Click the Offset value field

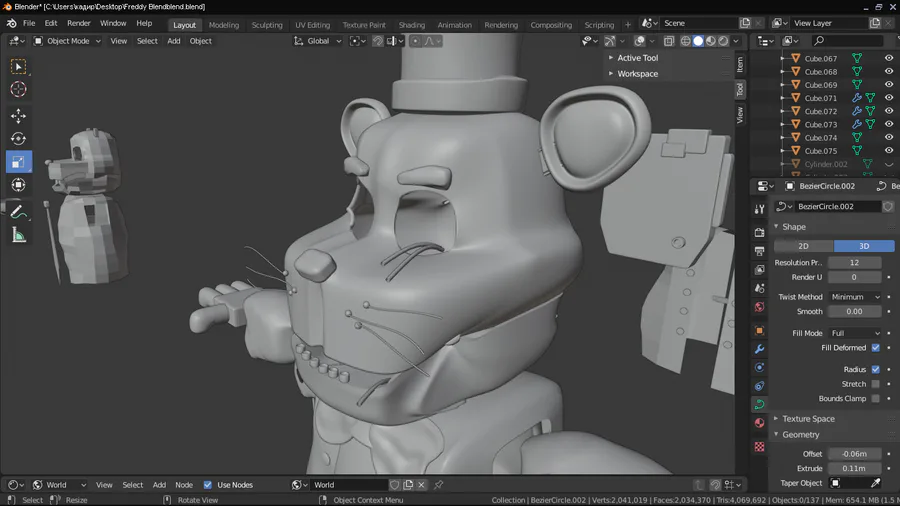(854, 454)
